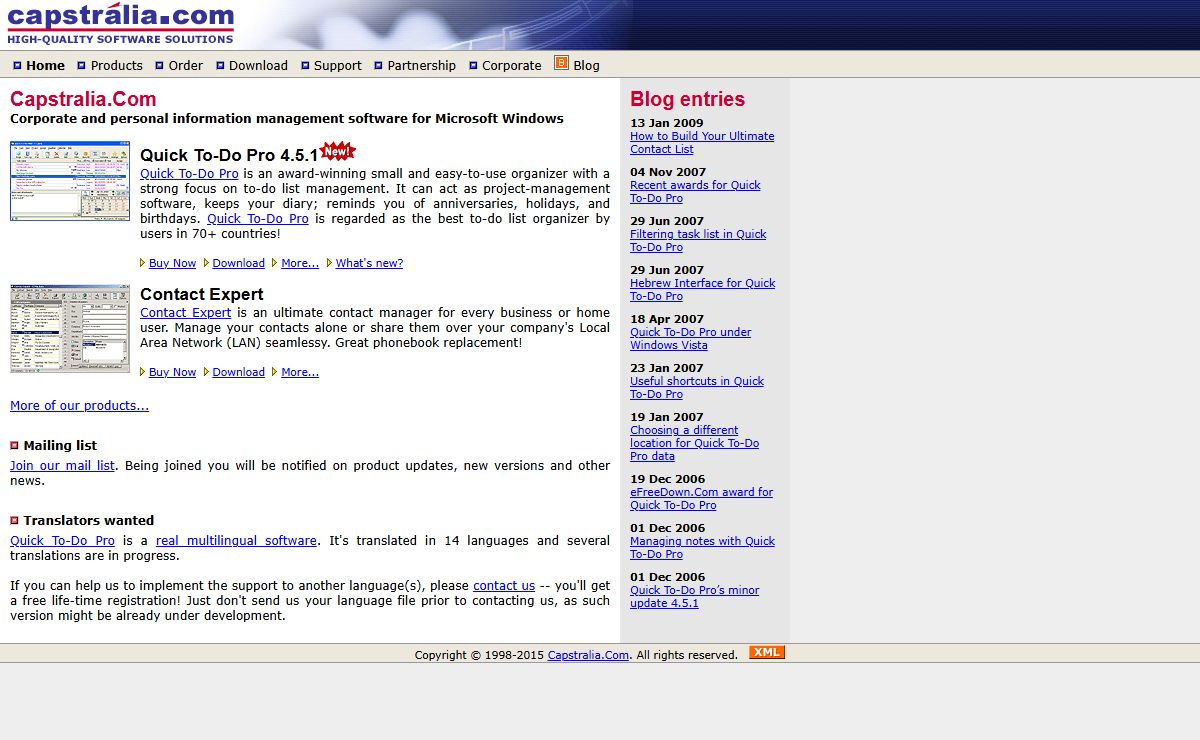This screenshot has width=1200, height=740.
Task: Click the Capstralia.Com red page heading
Action: click(83, 99)
